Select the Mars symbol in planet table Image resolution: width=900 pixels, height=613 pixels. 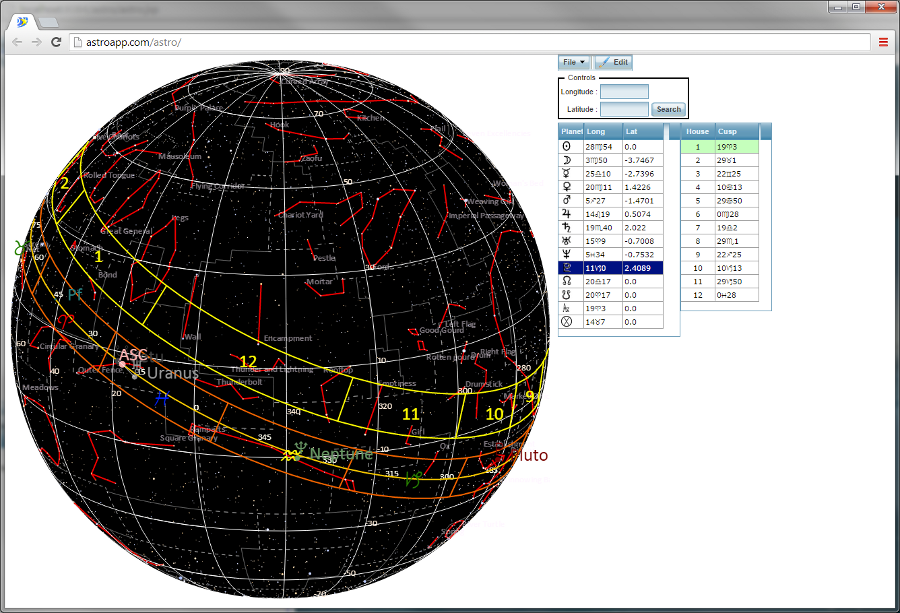pyautogui.click(x=568, y=200)
